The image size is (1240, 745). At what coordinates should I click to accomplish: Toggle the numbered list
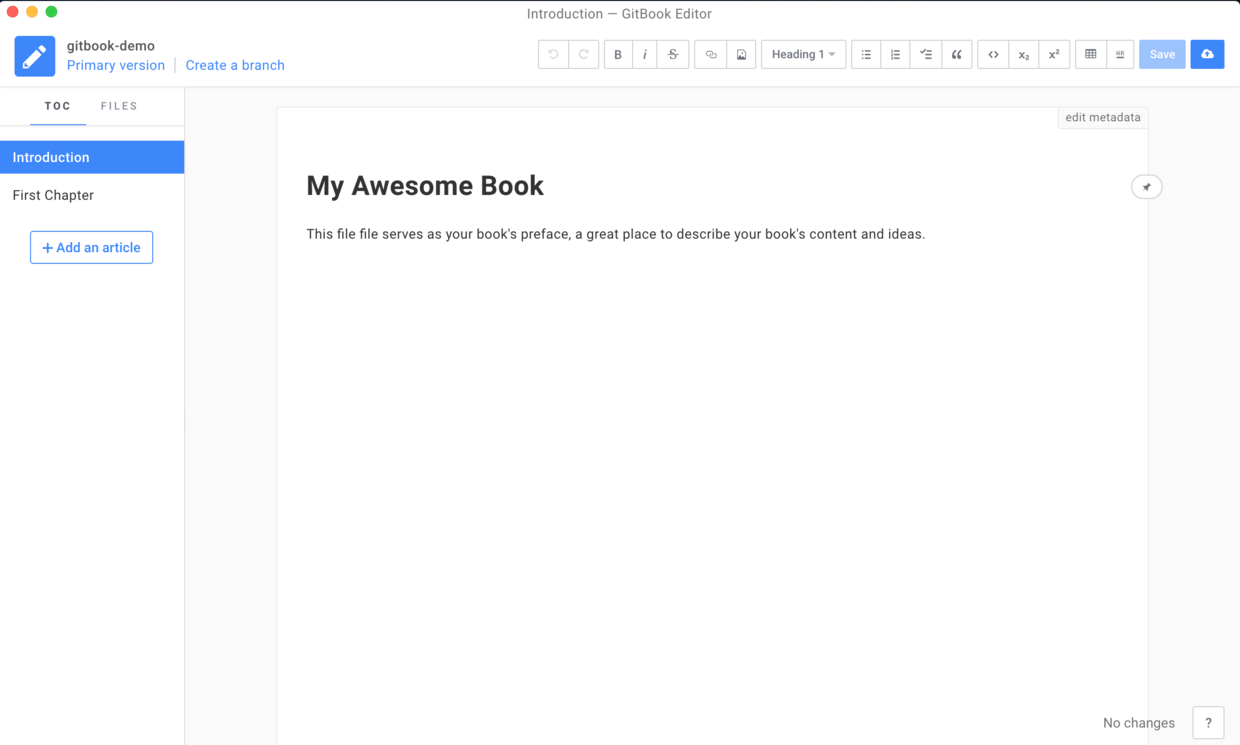pos(895,54)
